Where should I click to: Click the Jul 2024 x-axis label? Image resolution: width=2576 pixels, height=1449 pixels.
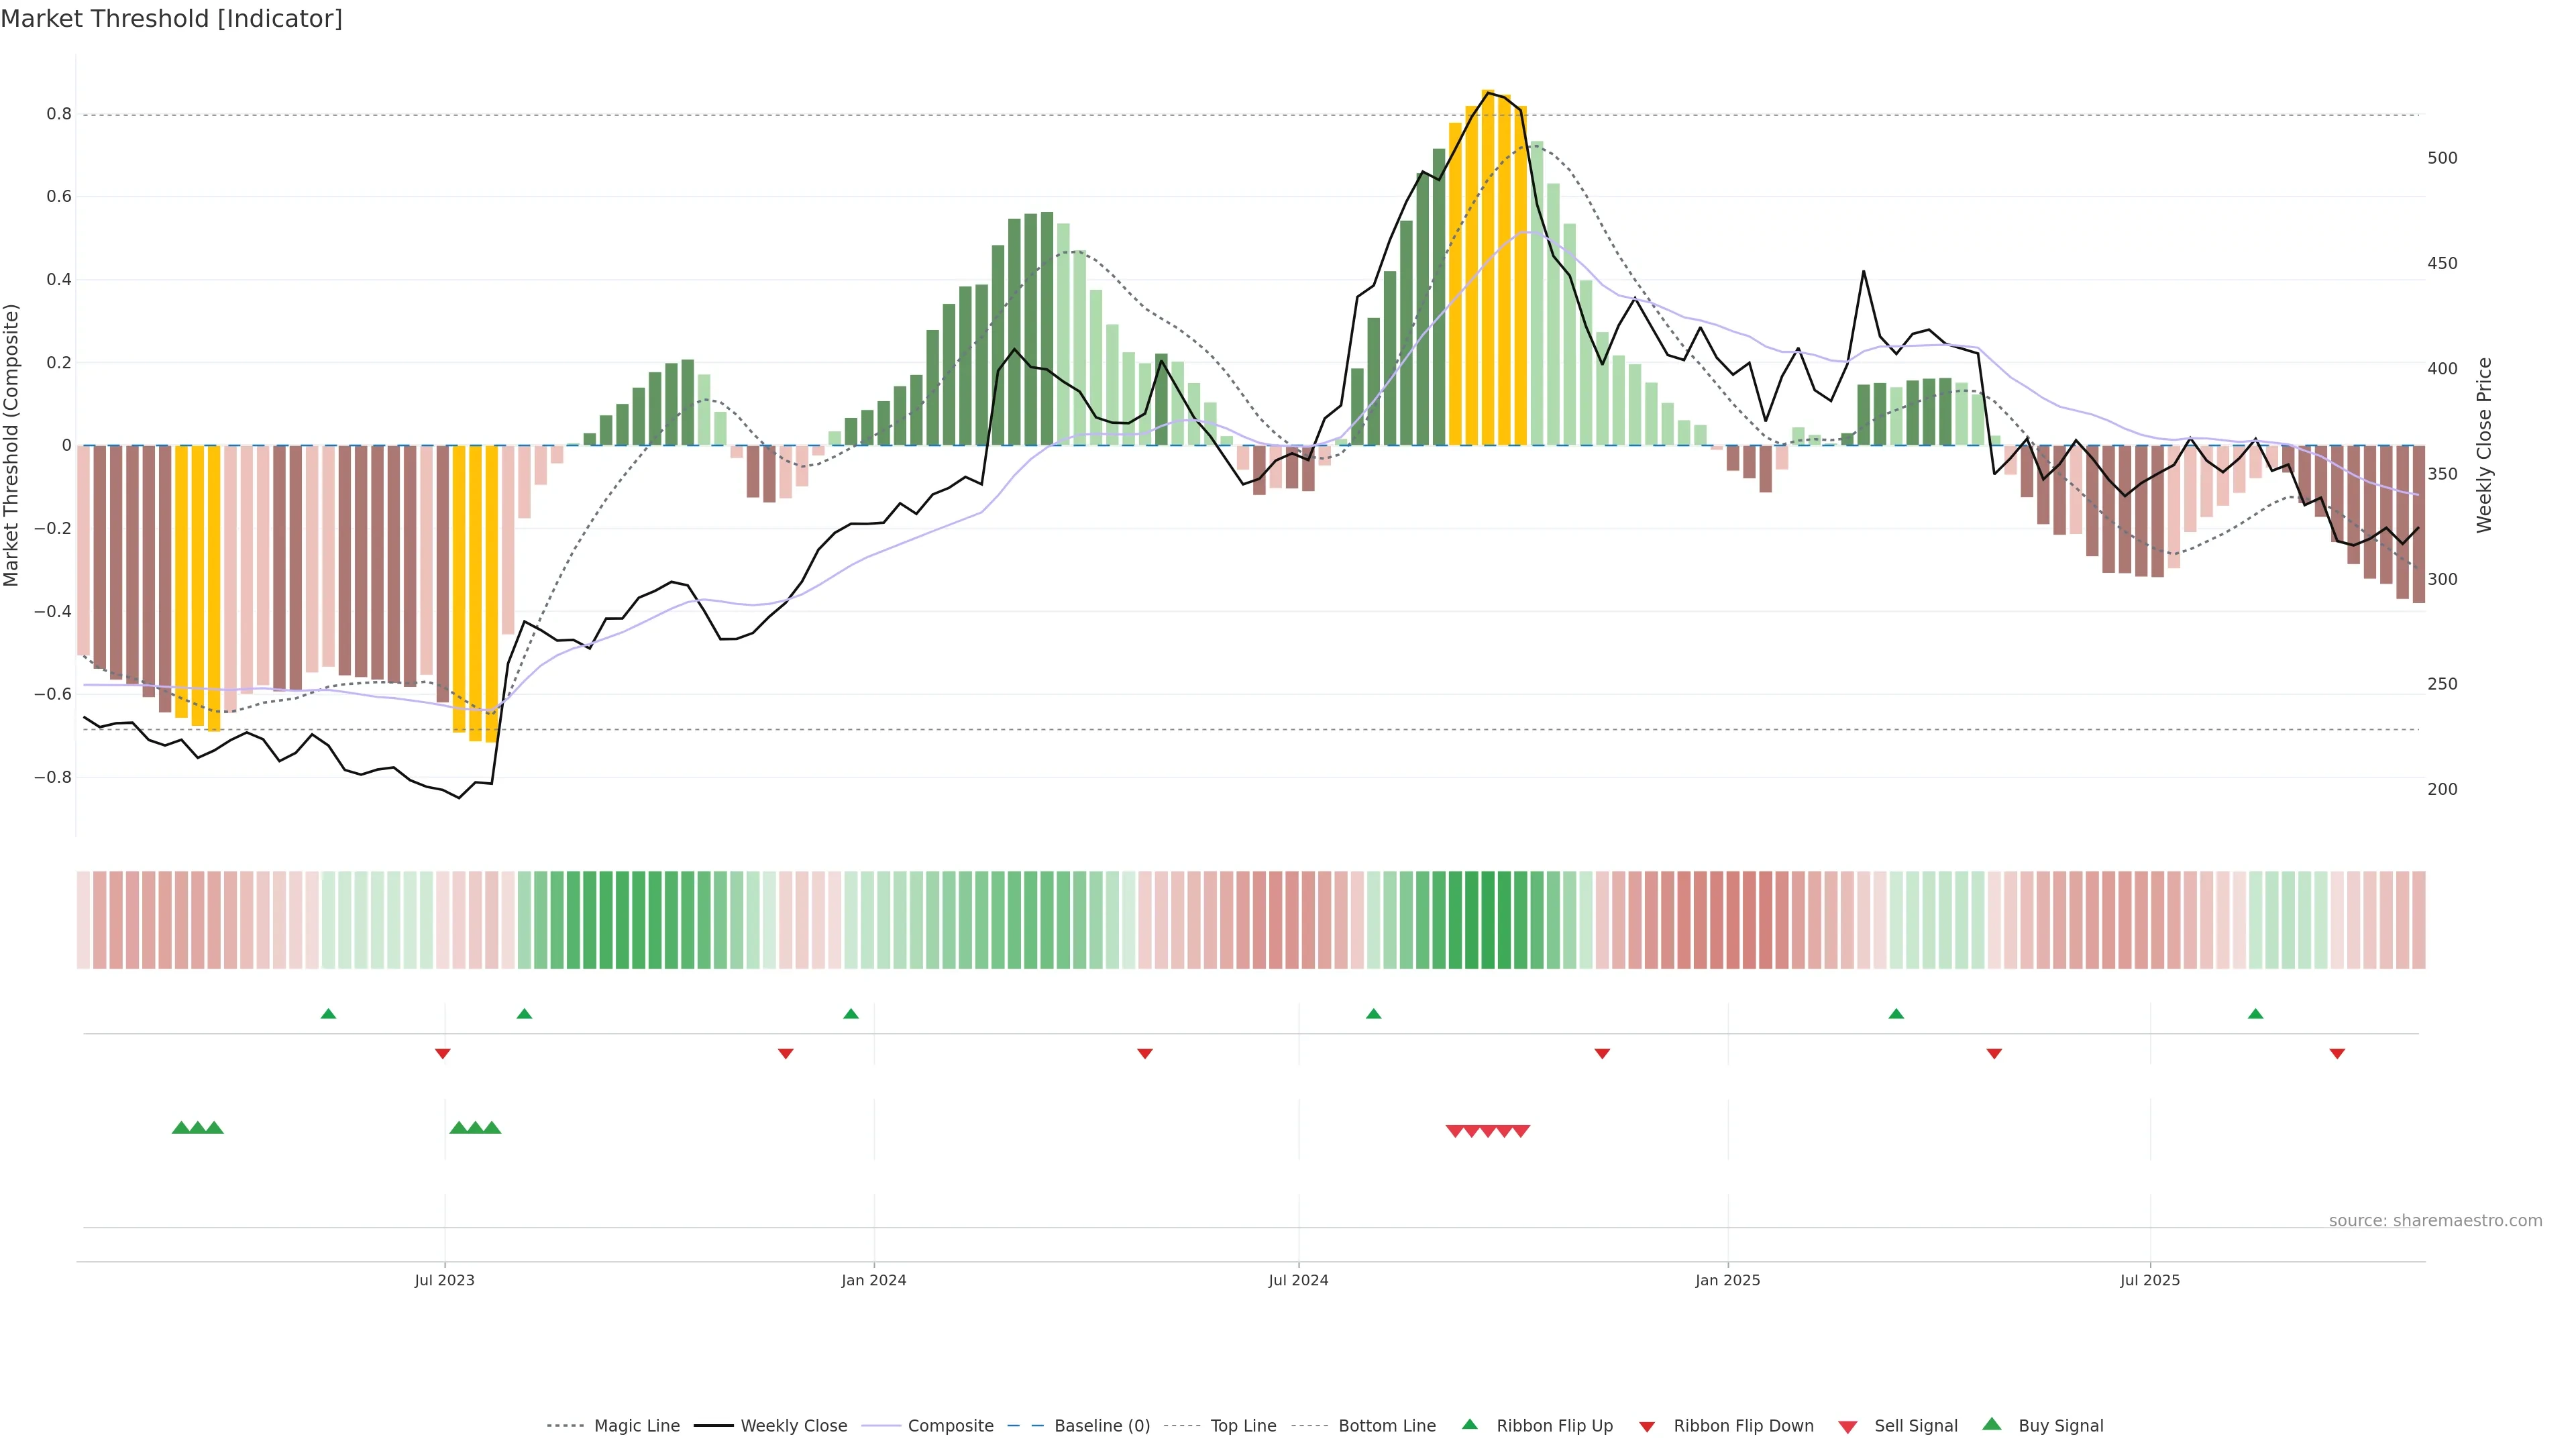click(1298, 1280)
